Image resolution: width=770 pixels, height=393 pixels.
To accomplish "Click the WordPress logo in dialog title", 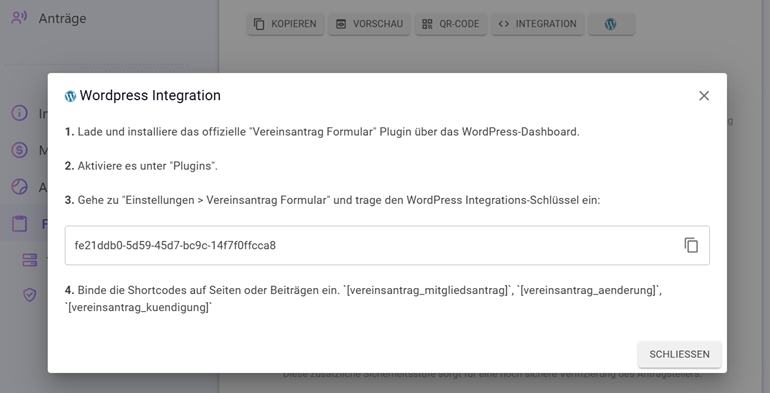I will tap(70, 96).
